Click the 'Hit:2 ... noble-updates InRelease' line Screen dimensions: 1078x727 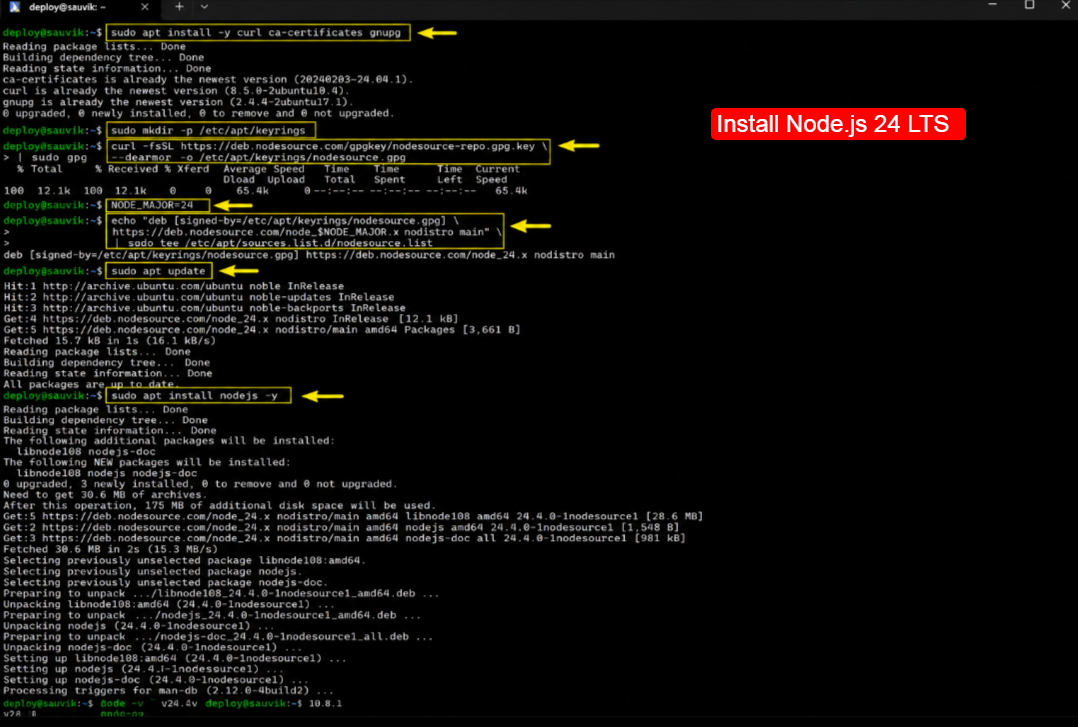tap(199, 297)
